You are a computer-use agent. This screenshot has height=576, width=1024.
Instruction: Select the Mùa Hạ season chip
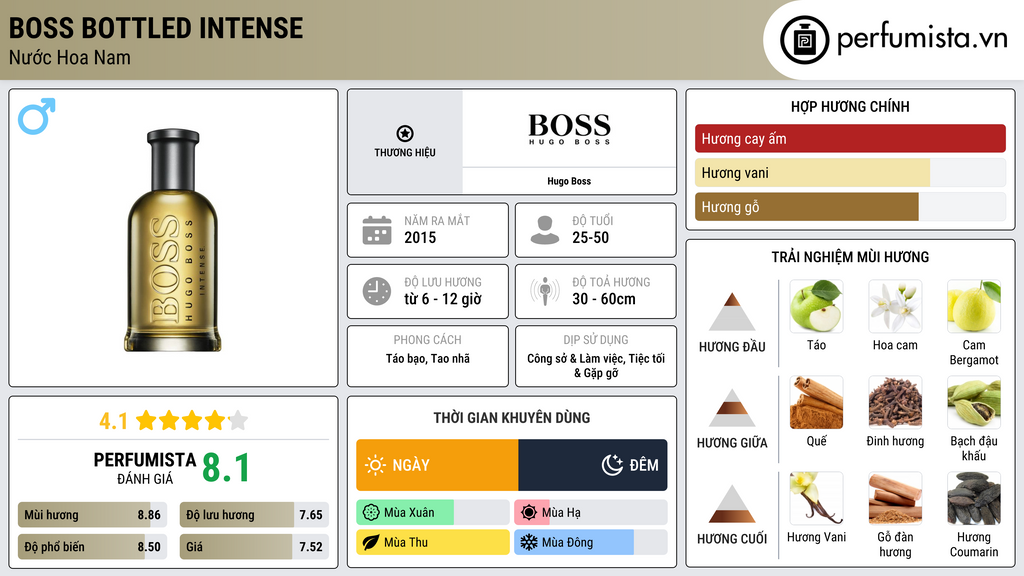[x=561, y=511]
